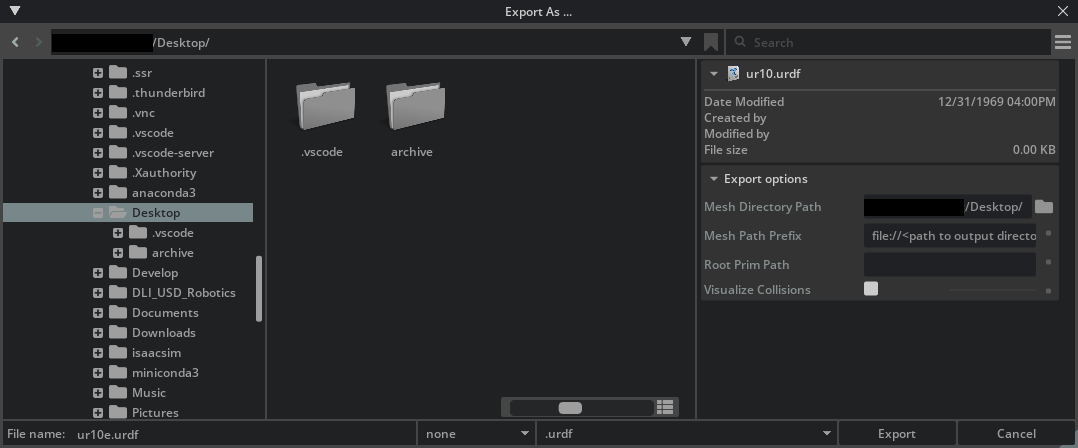
Task: Click the bookmark icon in path bar
Action: click(711, 42)
